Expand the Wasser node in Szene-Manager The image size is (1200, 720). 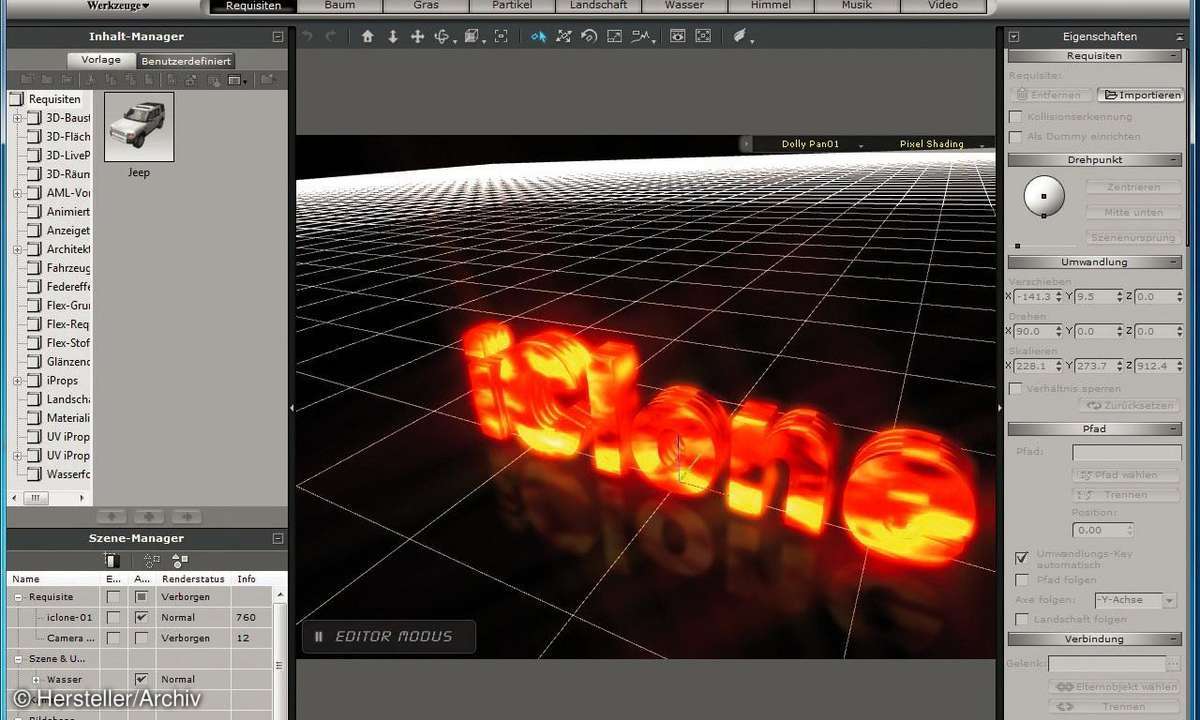36,679
